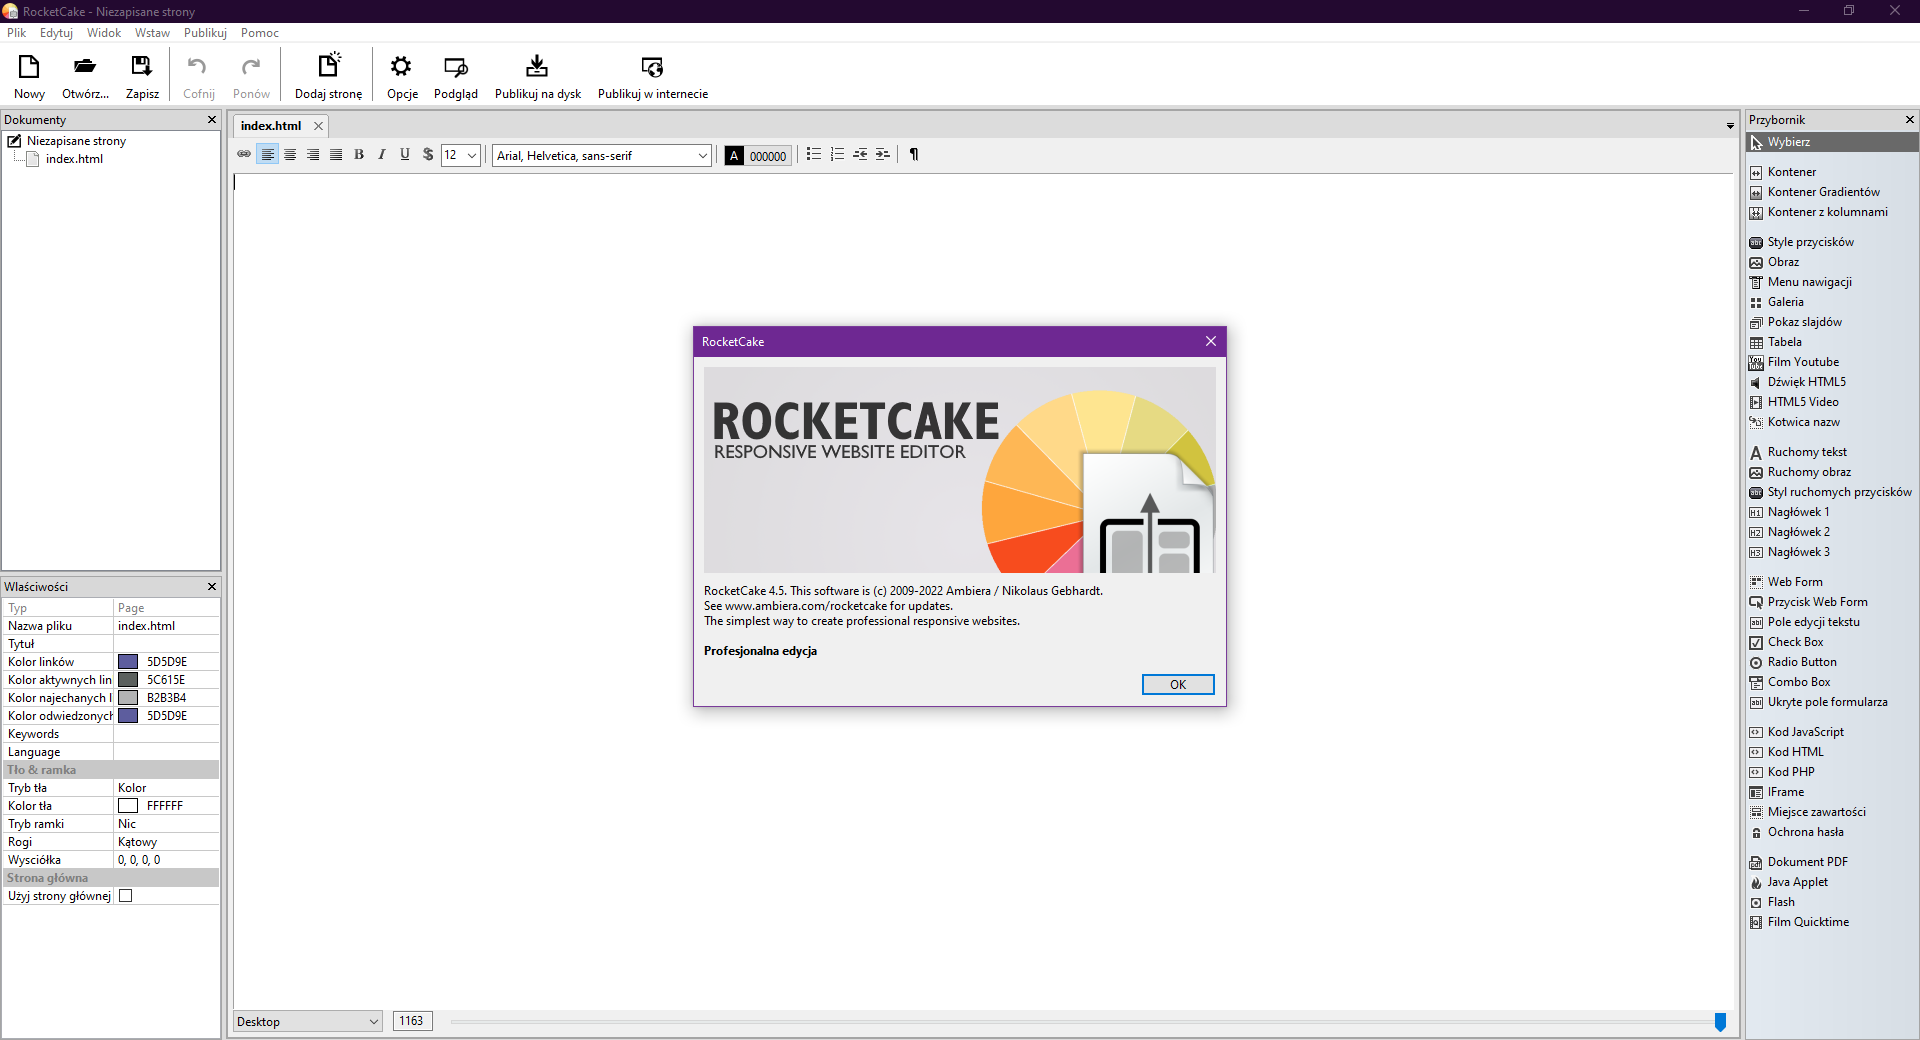Open the Plik menu
This screenshot has width=1920, height=1040.
16,33
